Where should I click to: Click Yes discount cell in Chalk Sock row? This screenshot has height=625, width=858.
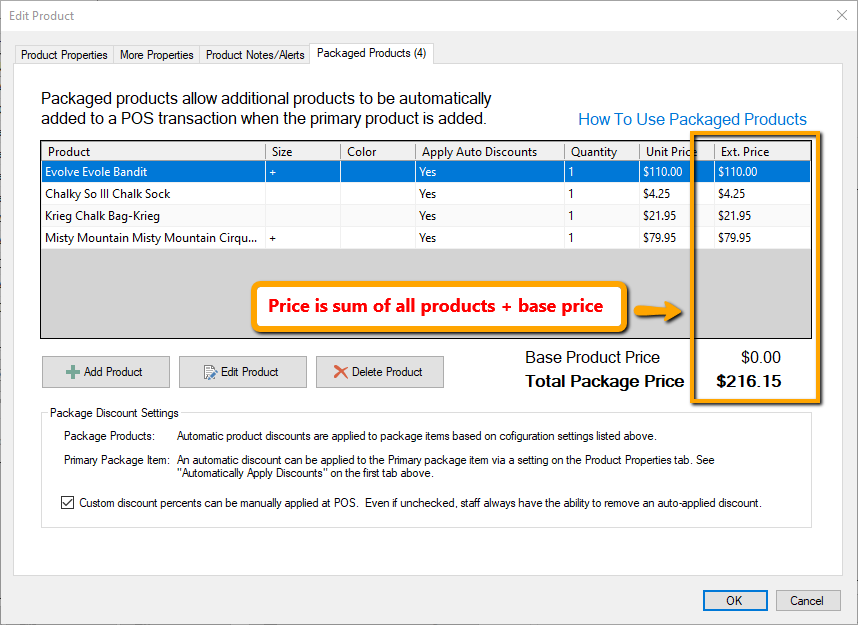(490, 194)
